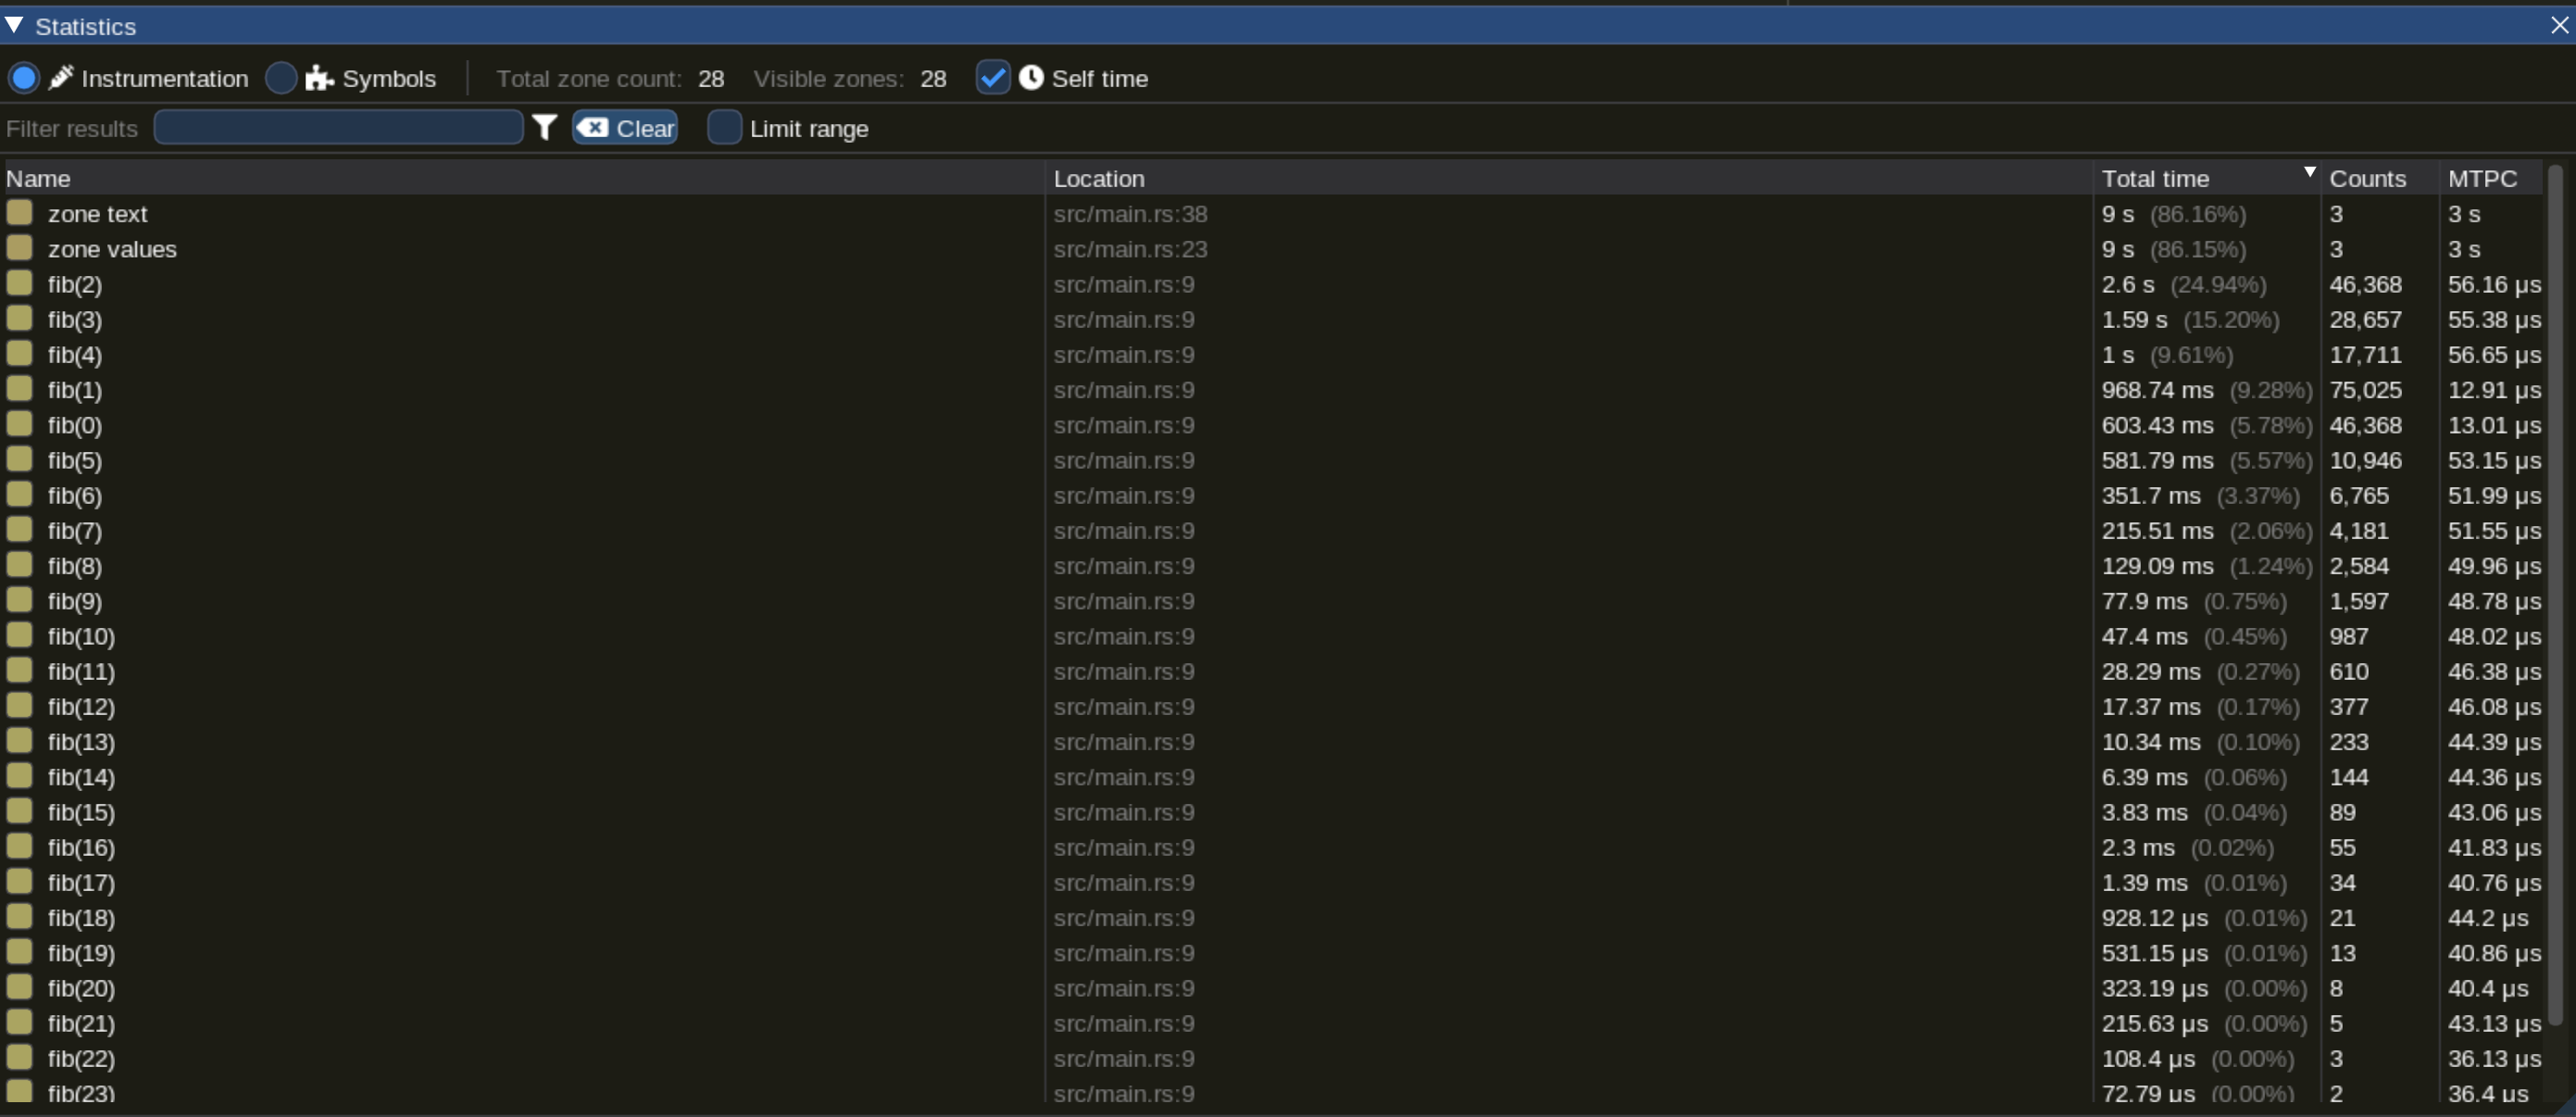
Task: Click the fib(10) name text
Action: pos(81,636)
